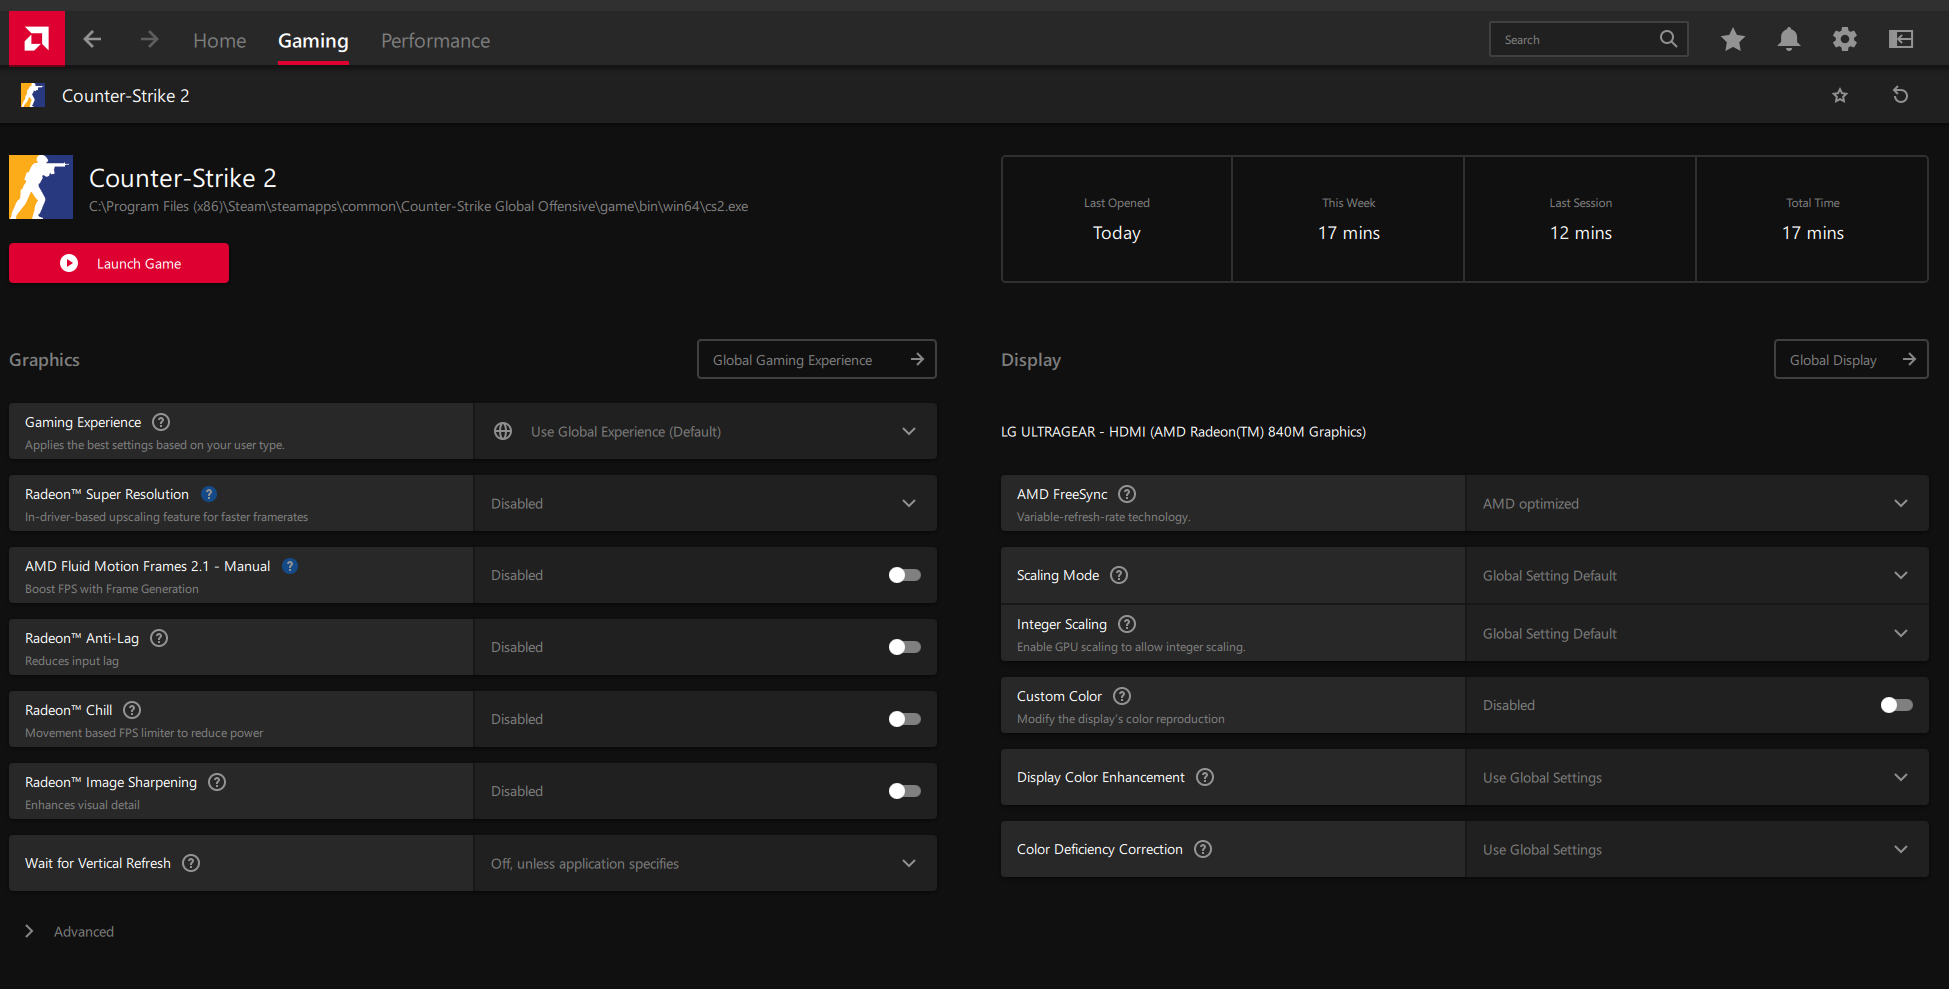Turn on Radeon Image Sharpening switch
This screenshot has width=1949, height=989.
[904, 791]
